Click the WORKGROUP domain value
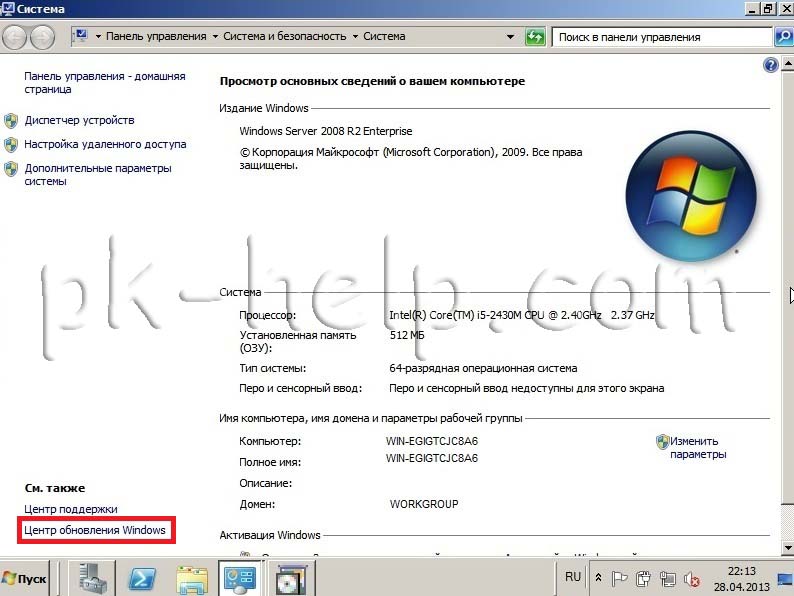Viewport: 794px width, 596px height. pyautogui.click(x=424, y=504)
